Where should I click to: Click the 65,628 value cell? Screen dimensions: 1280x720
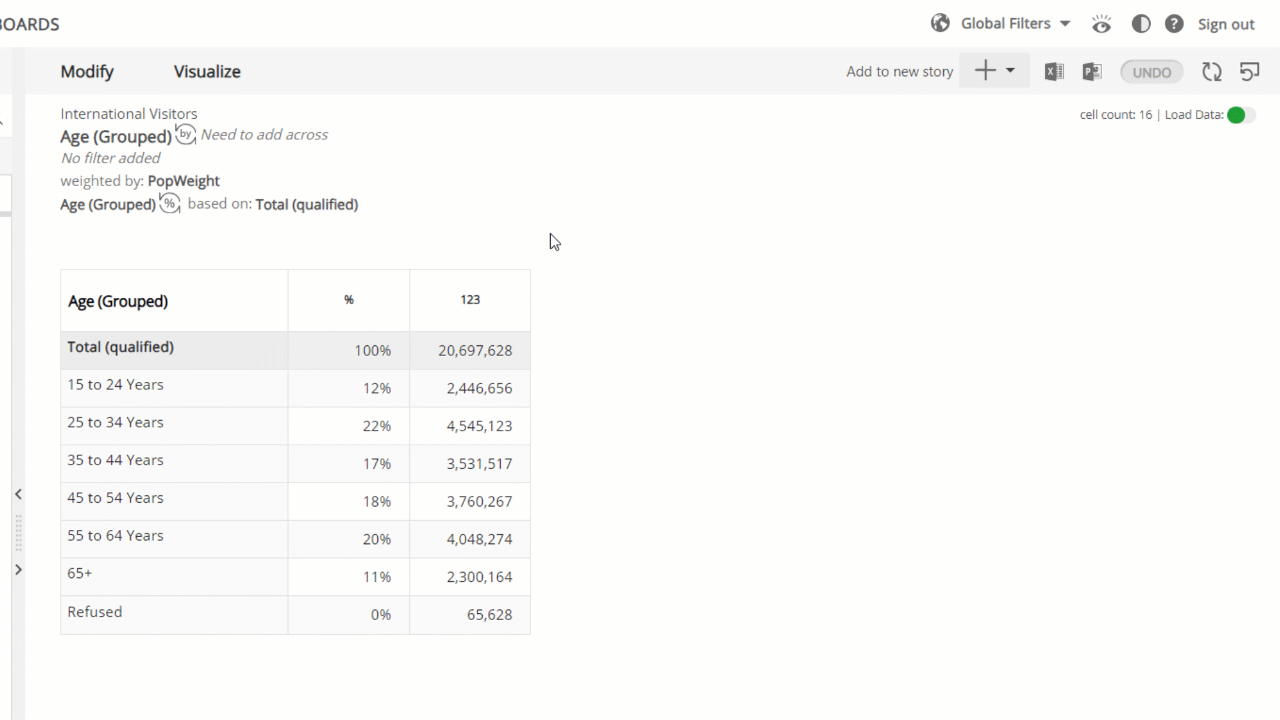pos(470,615)
